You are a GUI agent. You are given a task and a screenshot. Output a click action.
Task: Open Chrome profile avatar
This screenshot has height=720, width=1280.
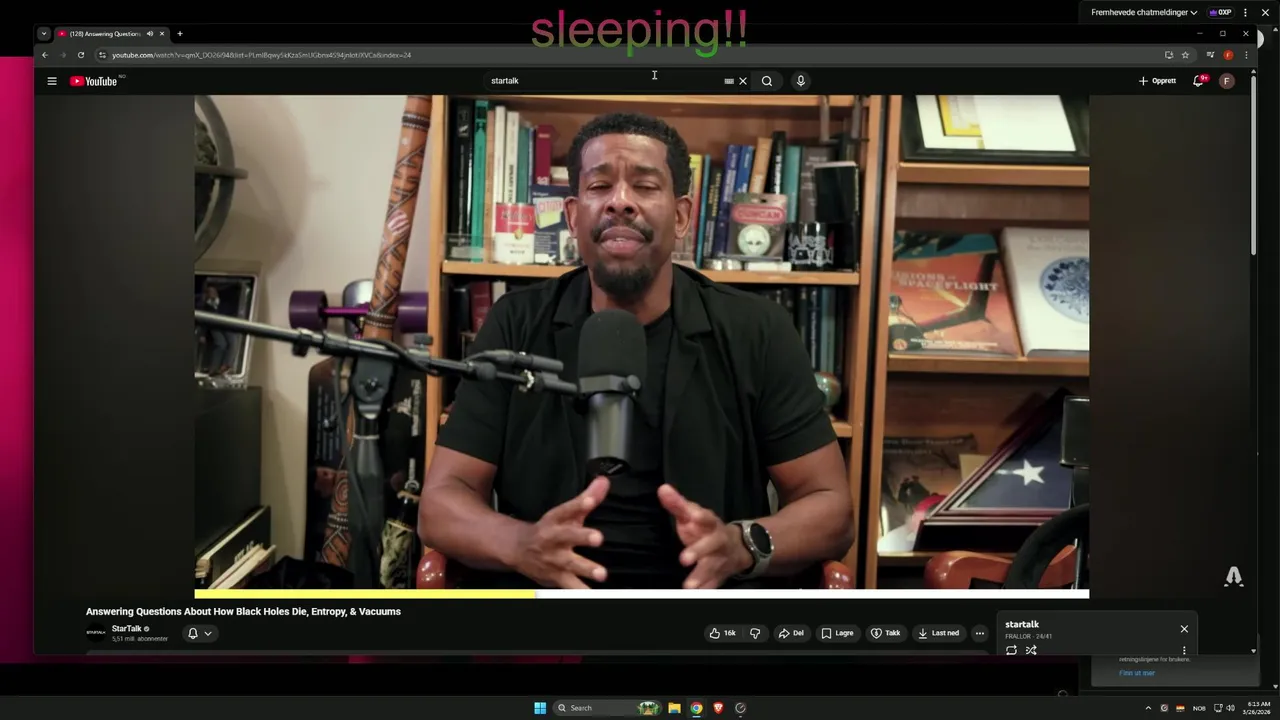[1228, 55]
